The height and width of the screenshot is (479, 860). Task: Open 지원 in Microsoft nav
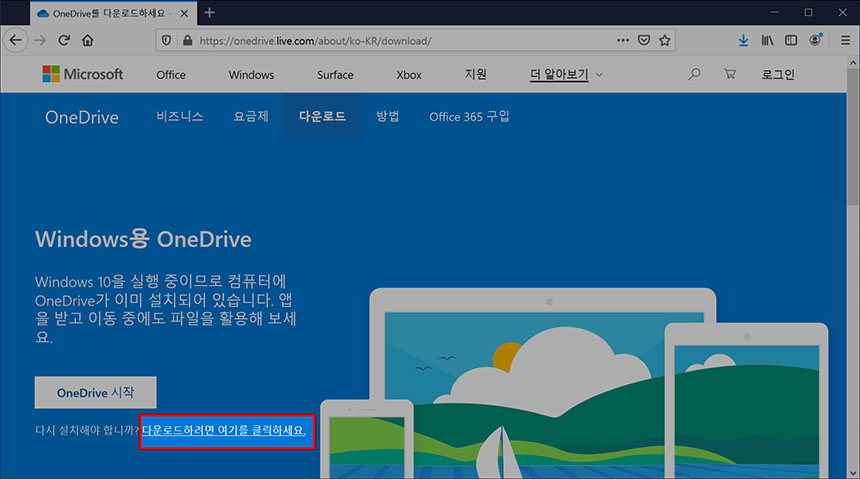[x=476, y=74]
